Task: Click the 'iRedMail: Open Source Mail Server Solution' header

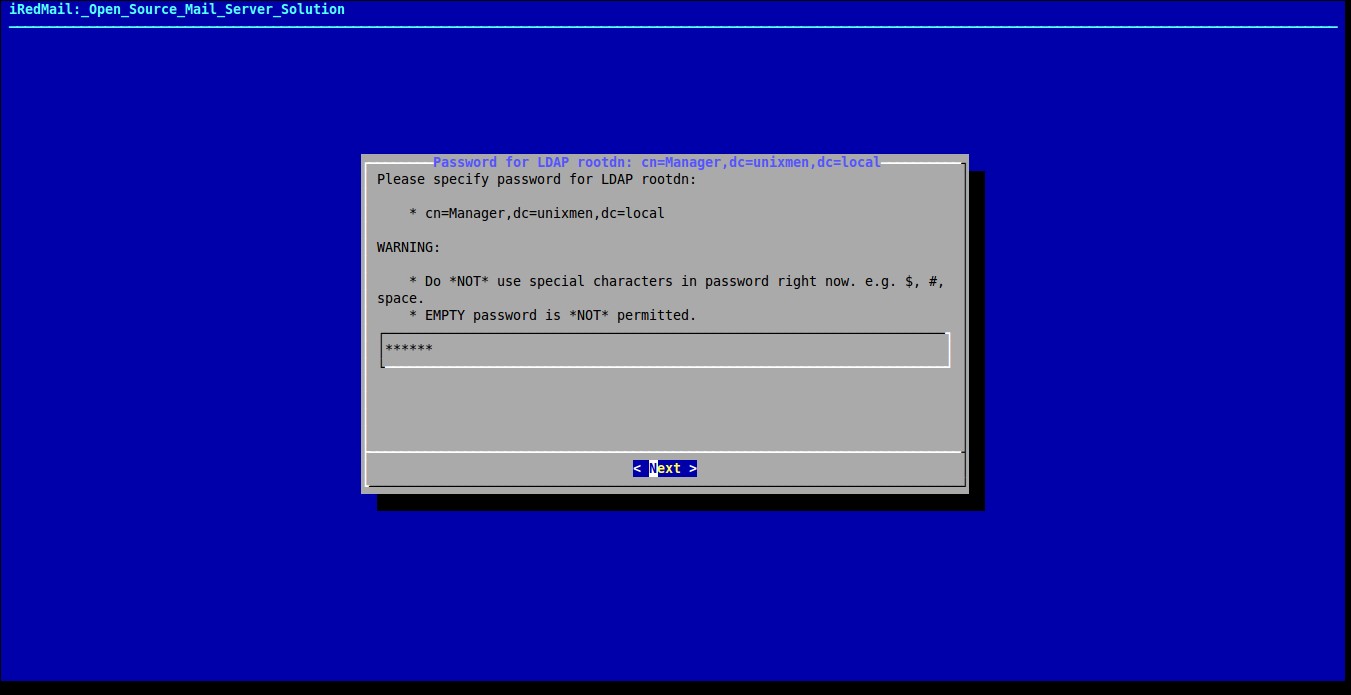Action: click(x=177, y=9)
